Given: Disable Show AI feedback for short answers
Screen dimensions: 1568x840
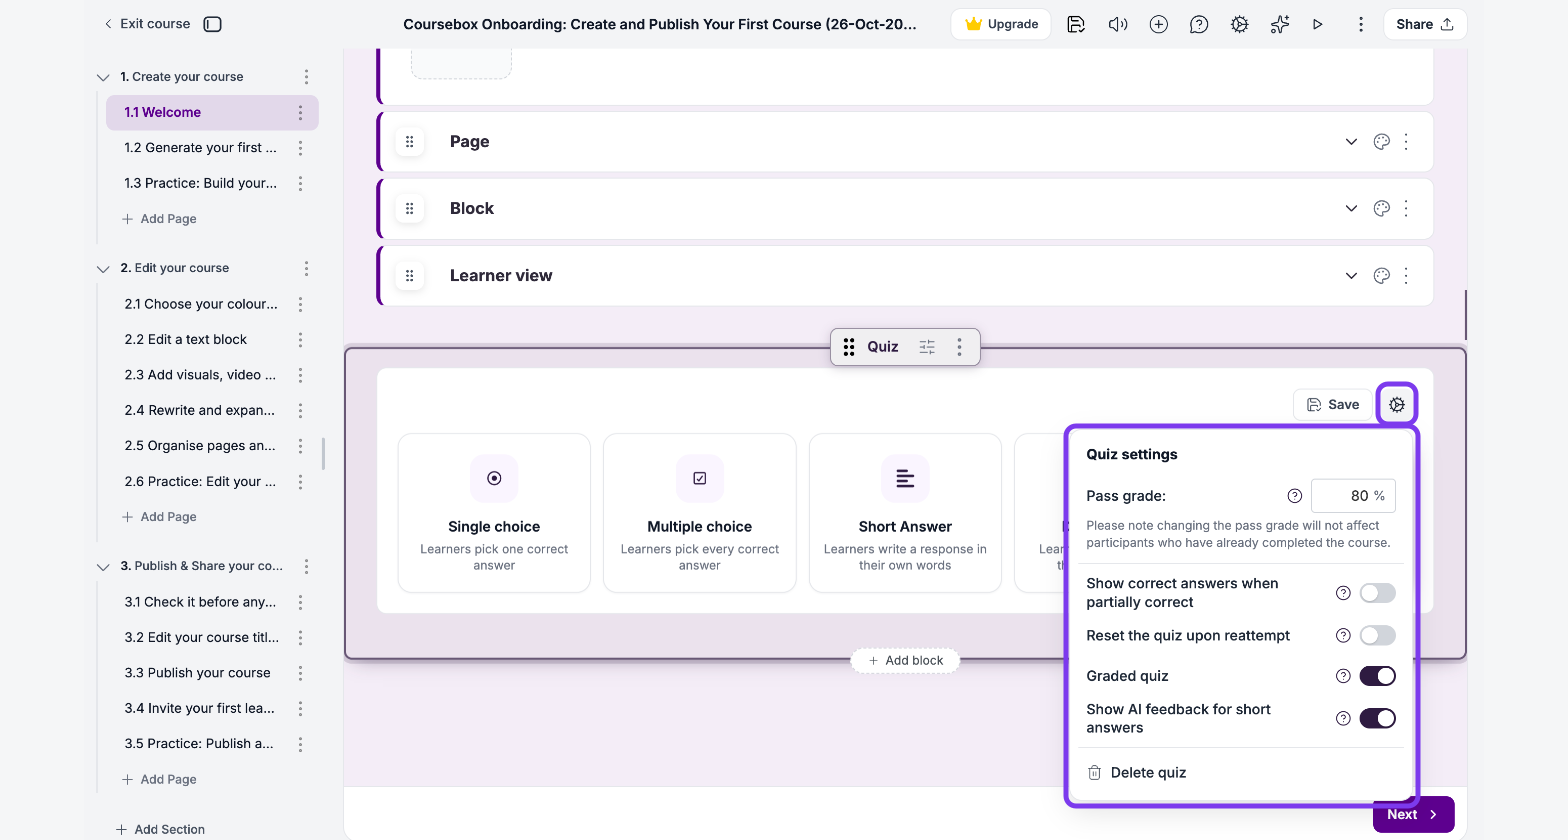Looking at the screenshot, I should click(1377, 719).
